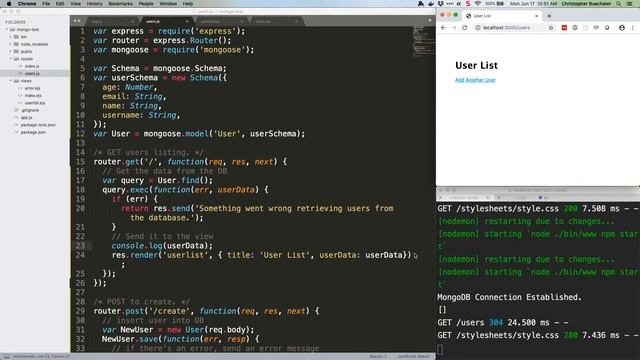Click the Chrome profile avatar icon

622,28
